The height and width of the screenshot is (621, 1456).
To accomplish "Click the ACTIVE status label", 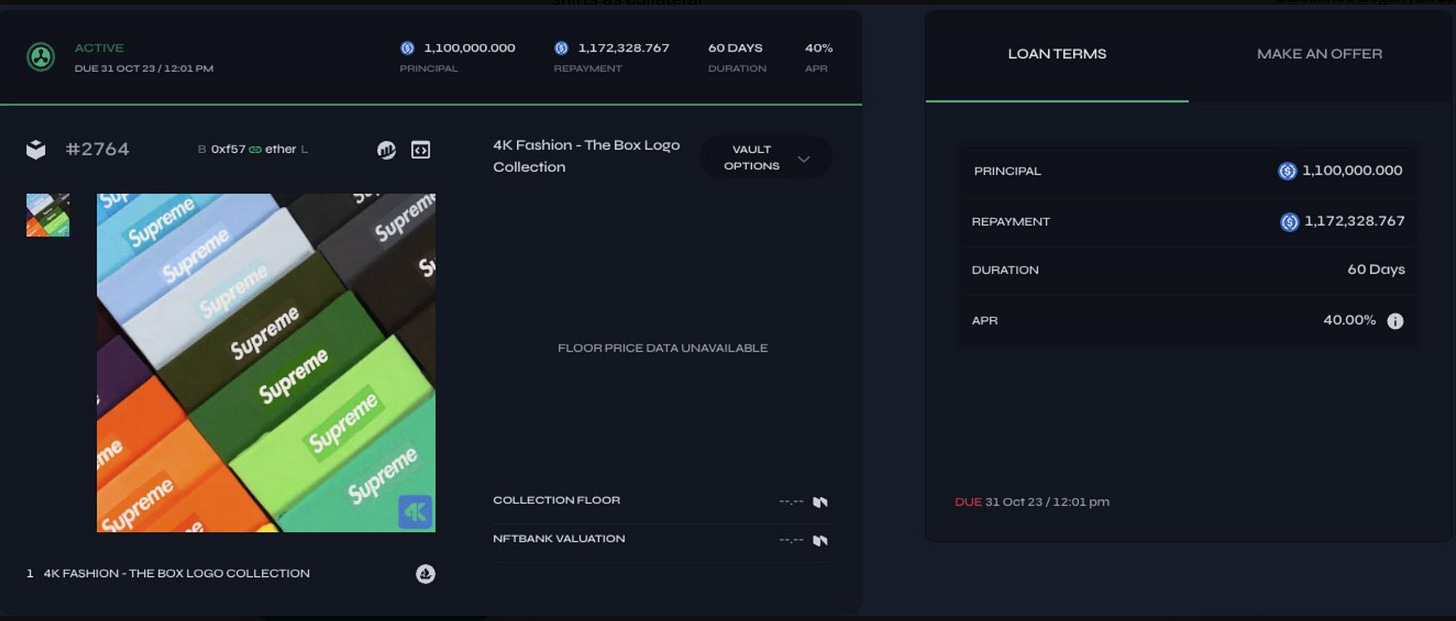I will (x=99, y=48).
